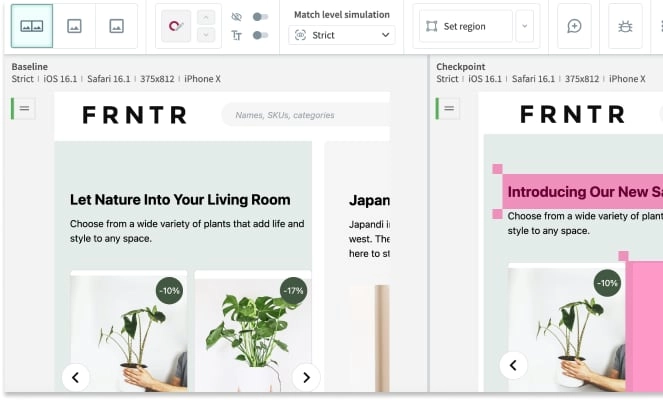The width and height of the screenshot is (663, 400).
Task: Click the left carousel arrow in Checkpoint
Action: click(513, 365)
